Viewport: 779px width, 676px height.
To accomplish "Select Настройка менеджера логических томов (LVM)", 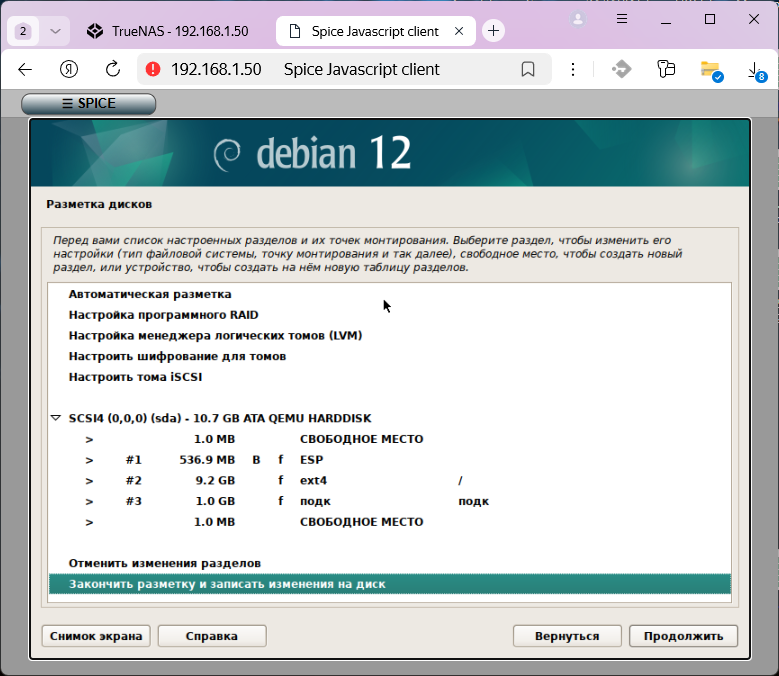I will tap(390, 336).
